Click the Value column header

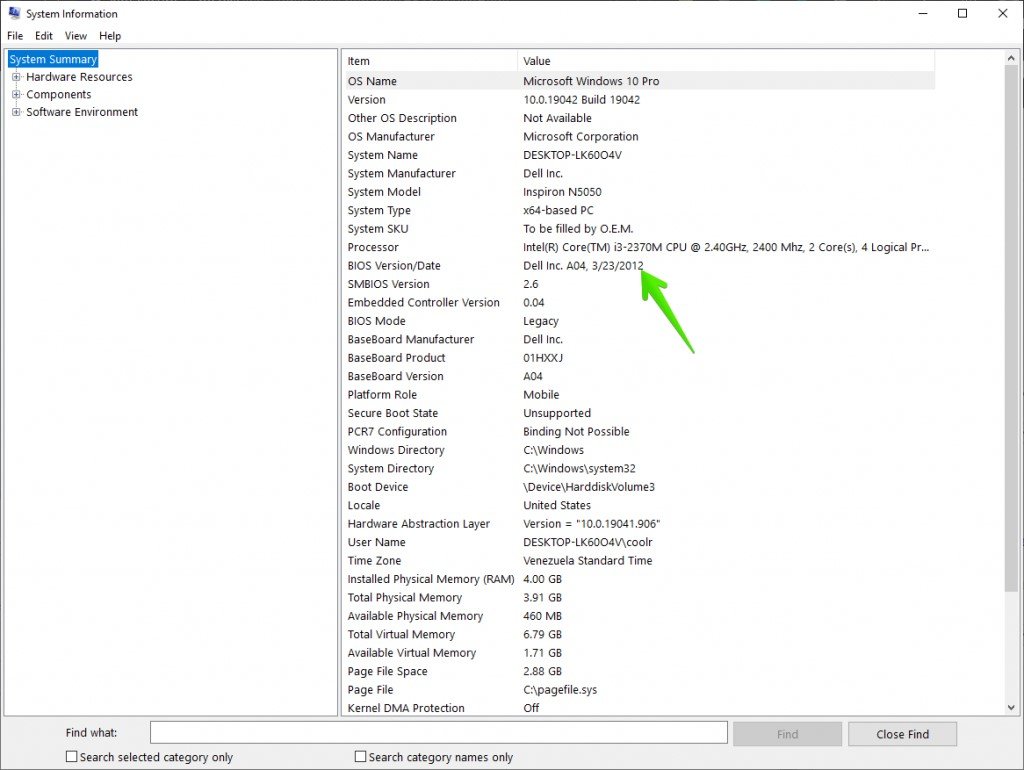pos(726,61)
